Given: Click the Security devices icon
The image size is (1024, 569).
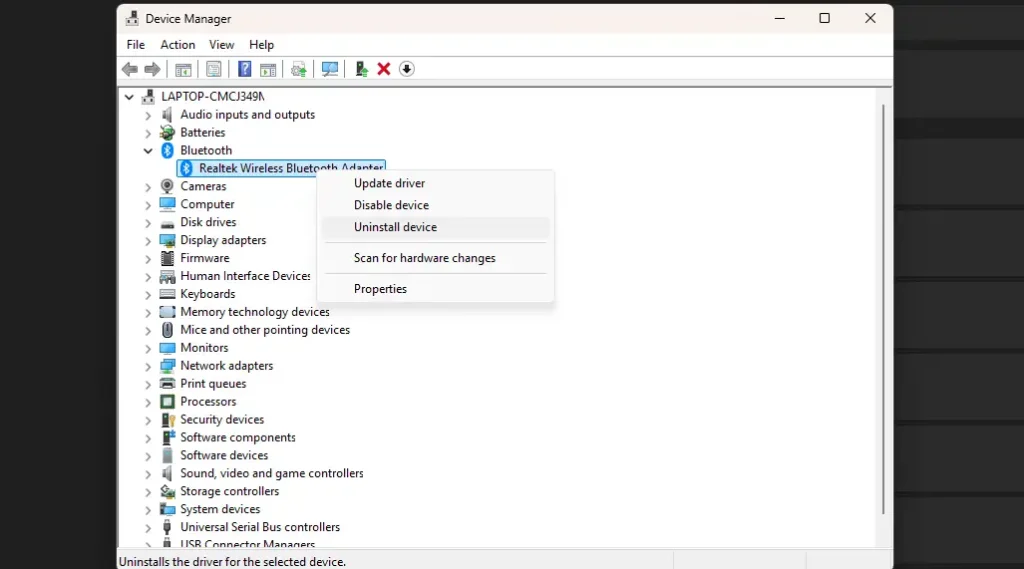Looking at the screenshot, I should pyautogui.click(x=167, y=419).
